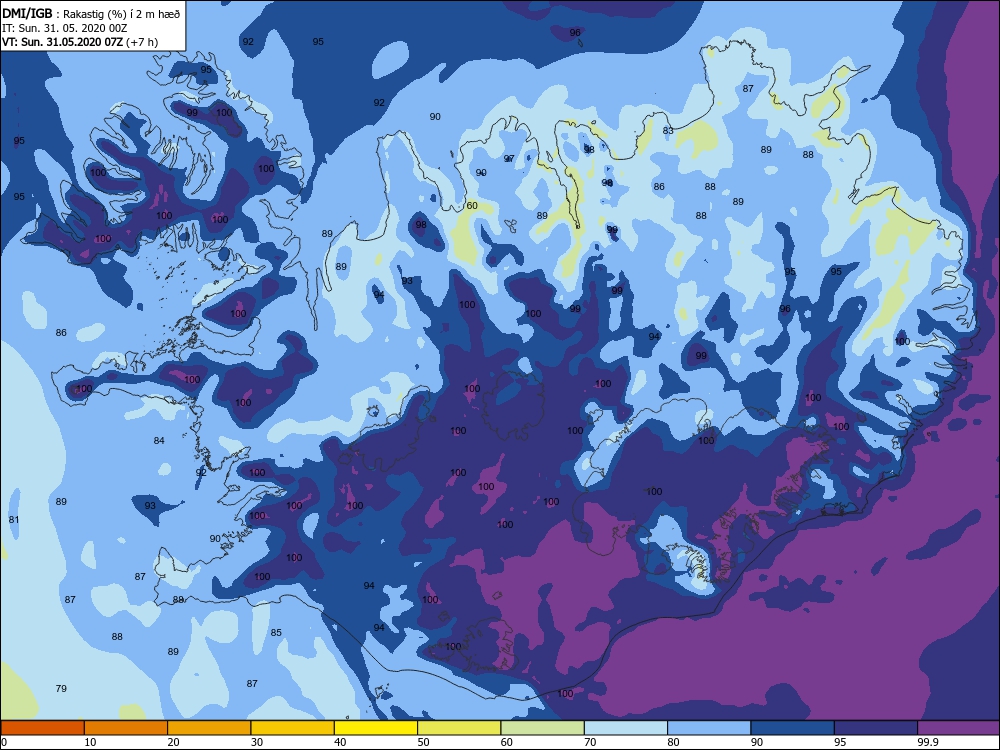Select the '81' humidity value on the map
Image resolution: width=1000 pixels, height=750 pixels.
click(14, 520)
